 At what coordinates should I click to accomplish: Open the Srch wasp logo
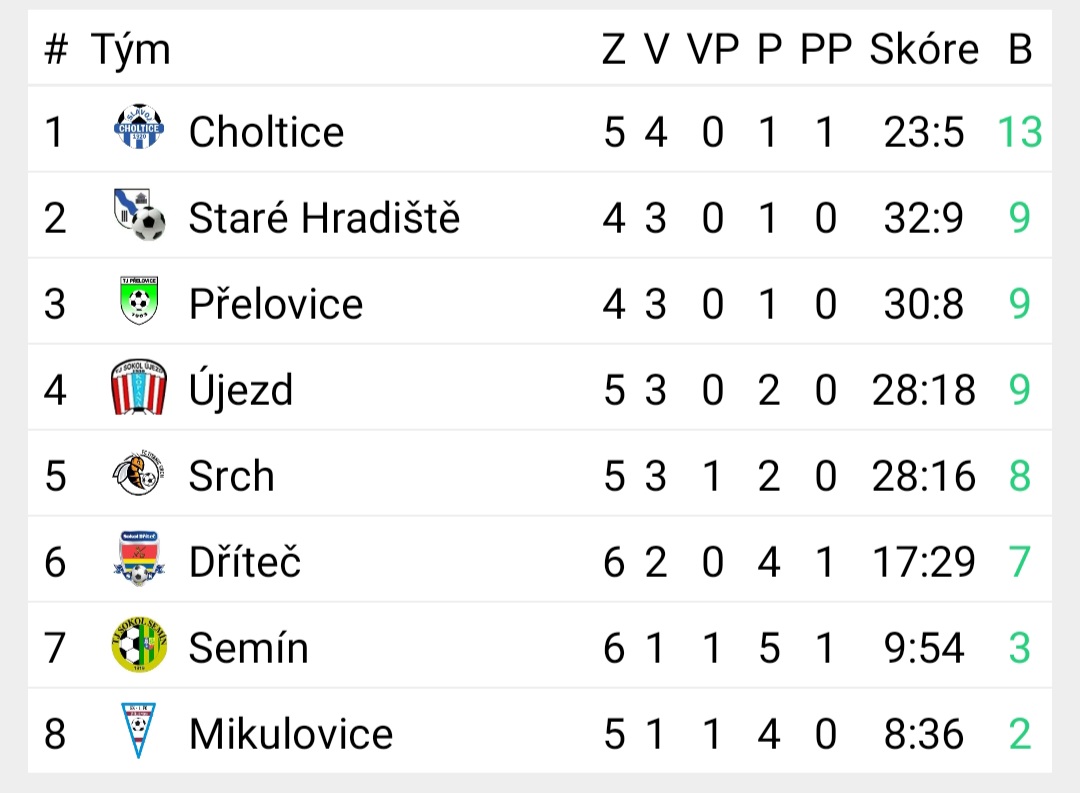click(138, 473)
